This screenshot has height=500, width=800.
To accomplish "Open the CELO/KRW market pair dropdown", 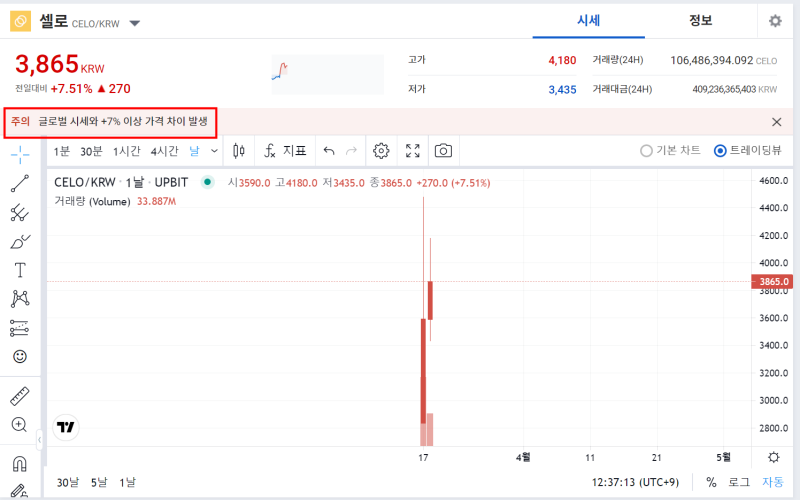I will pyautogui.click(x=135, y=23).
